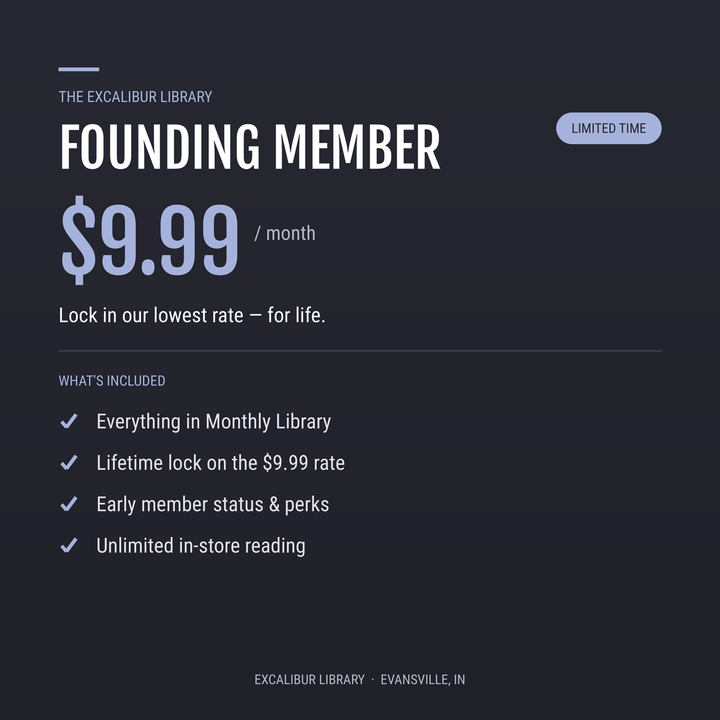The image size is (720, 720).
Task: Click EVANSVILLE, IN in the footer
Action: pyautogui.click(x=423, y=680)
